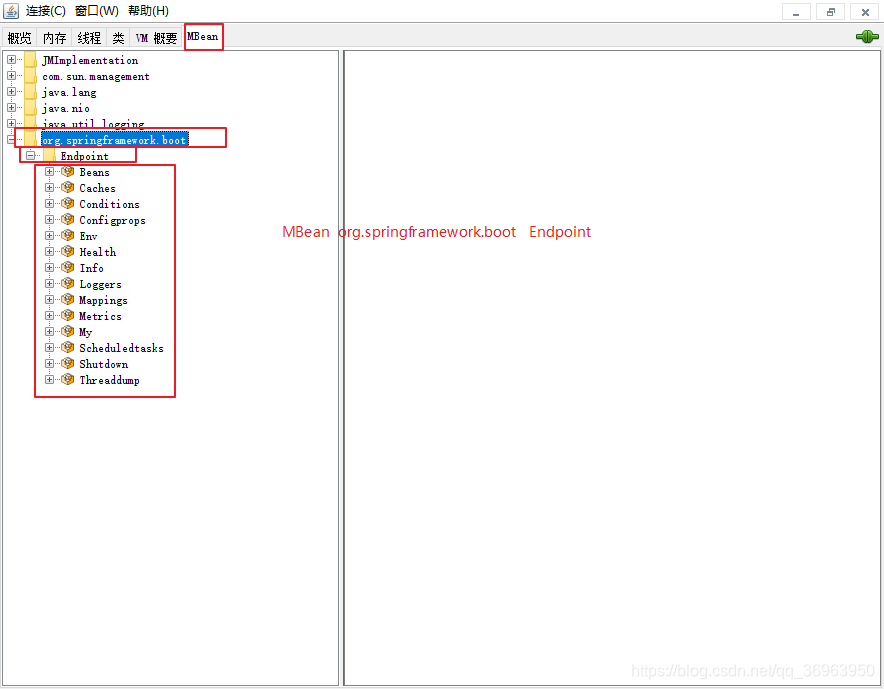Switch to the 线程 tab
884x689 pixels.
89,38
